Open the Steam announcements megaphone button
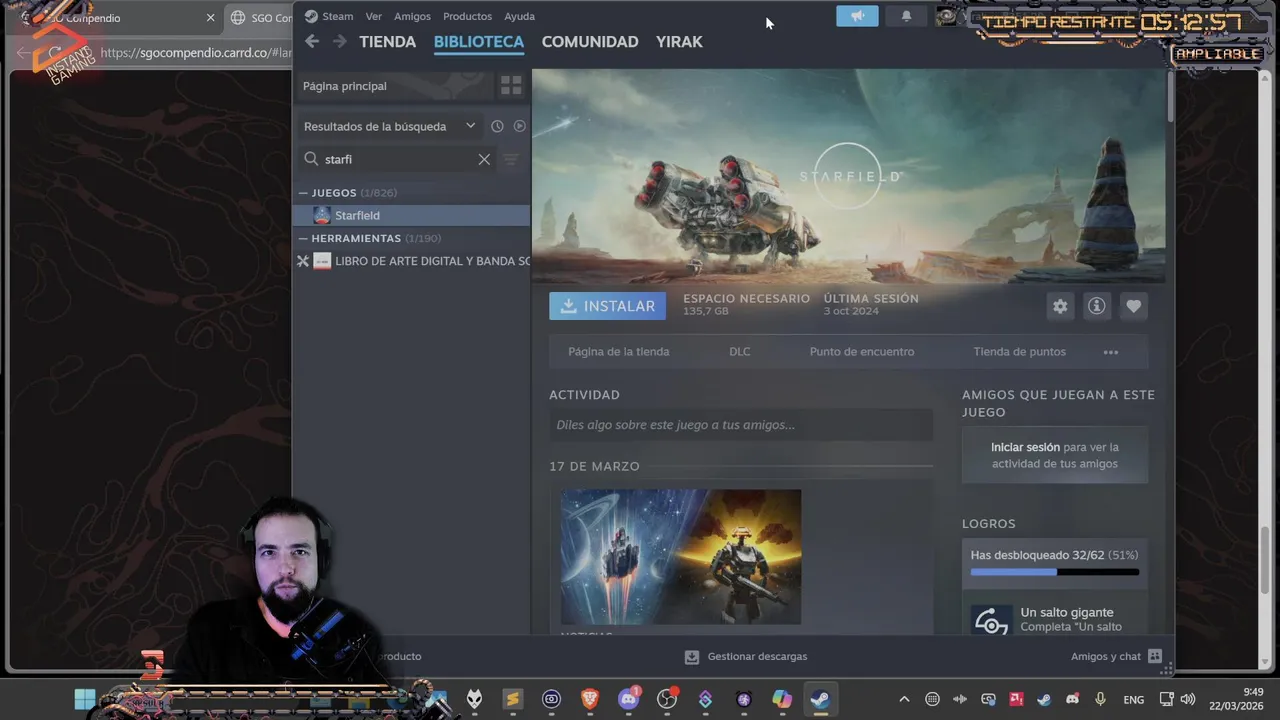Image resolution: width=1280 pixels, height=720 pixels. tap(857, 16)
